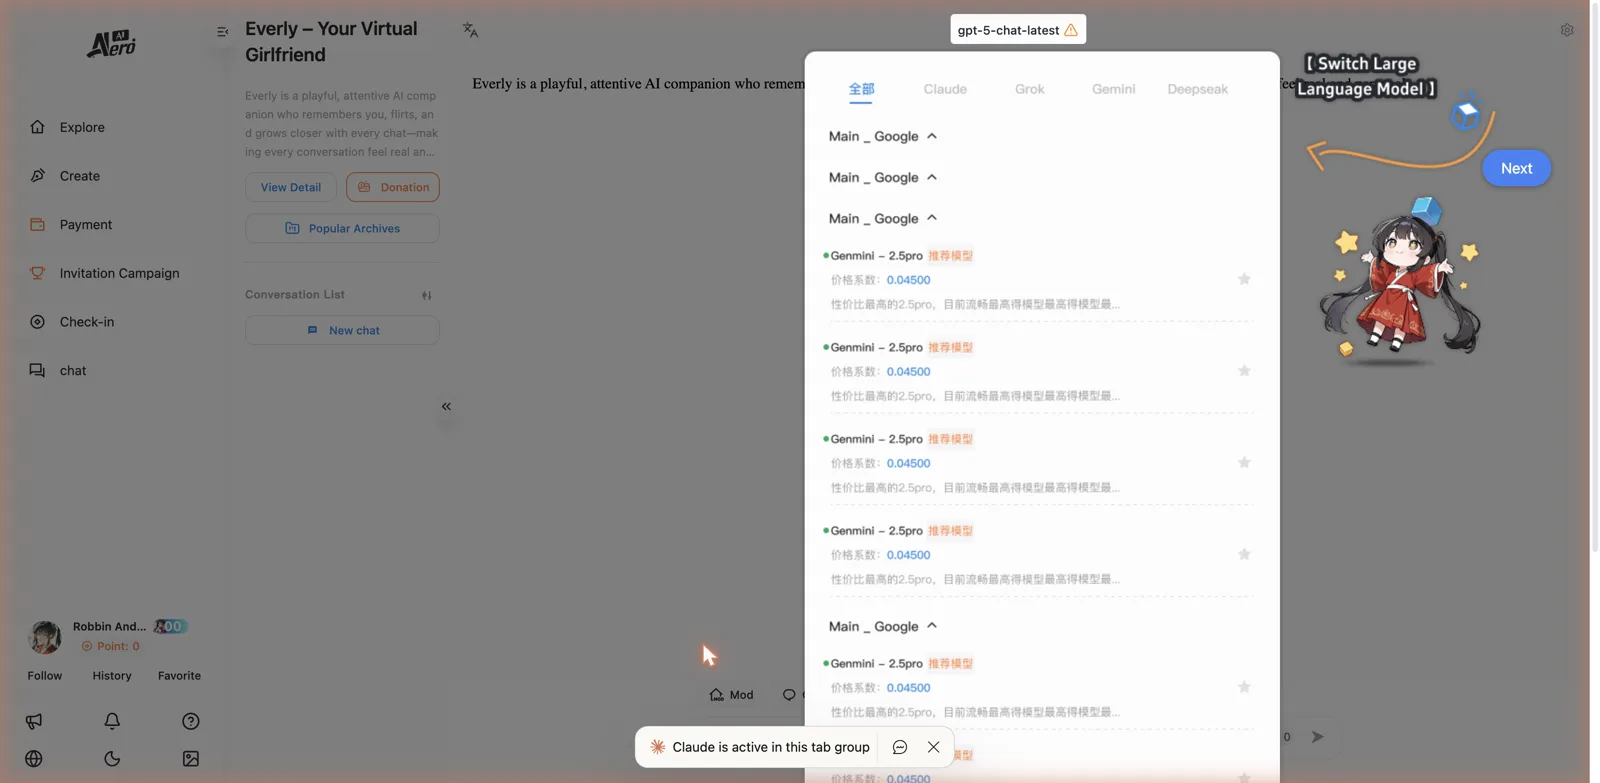The width and height of the screenshot is (1600, 783).
Task: Click the Next tutorial button
Action: tap(1516, 168)
